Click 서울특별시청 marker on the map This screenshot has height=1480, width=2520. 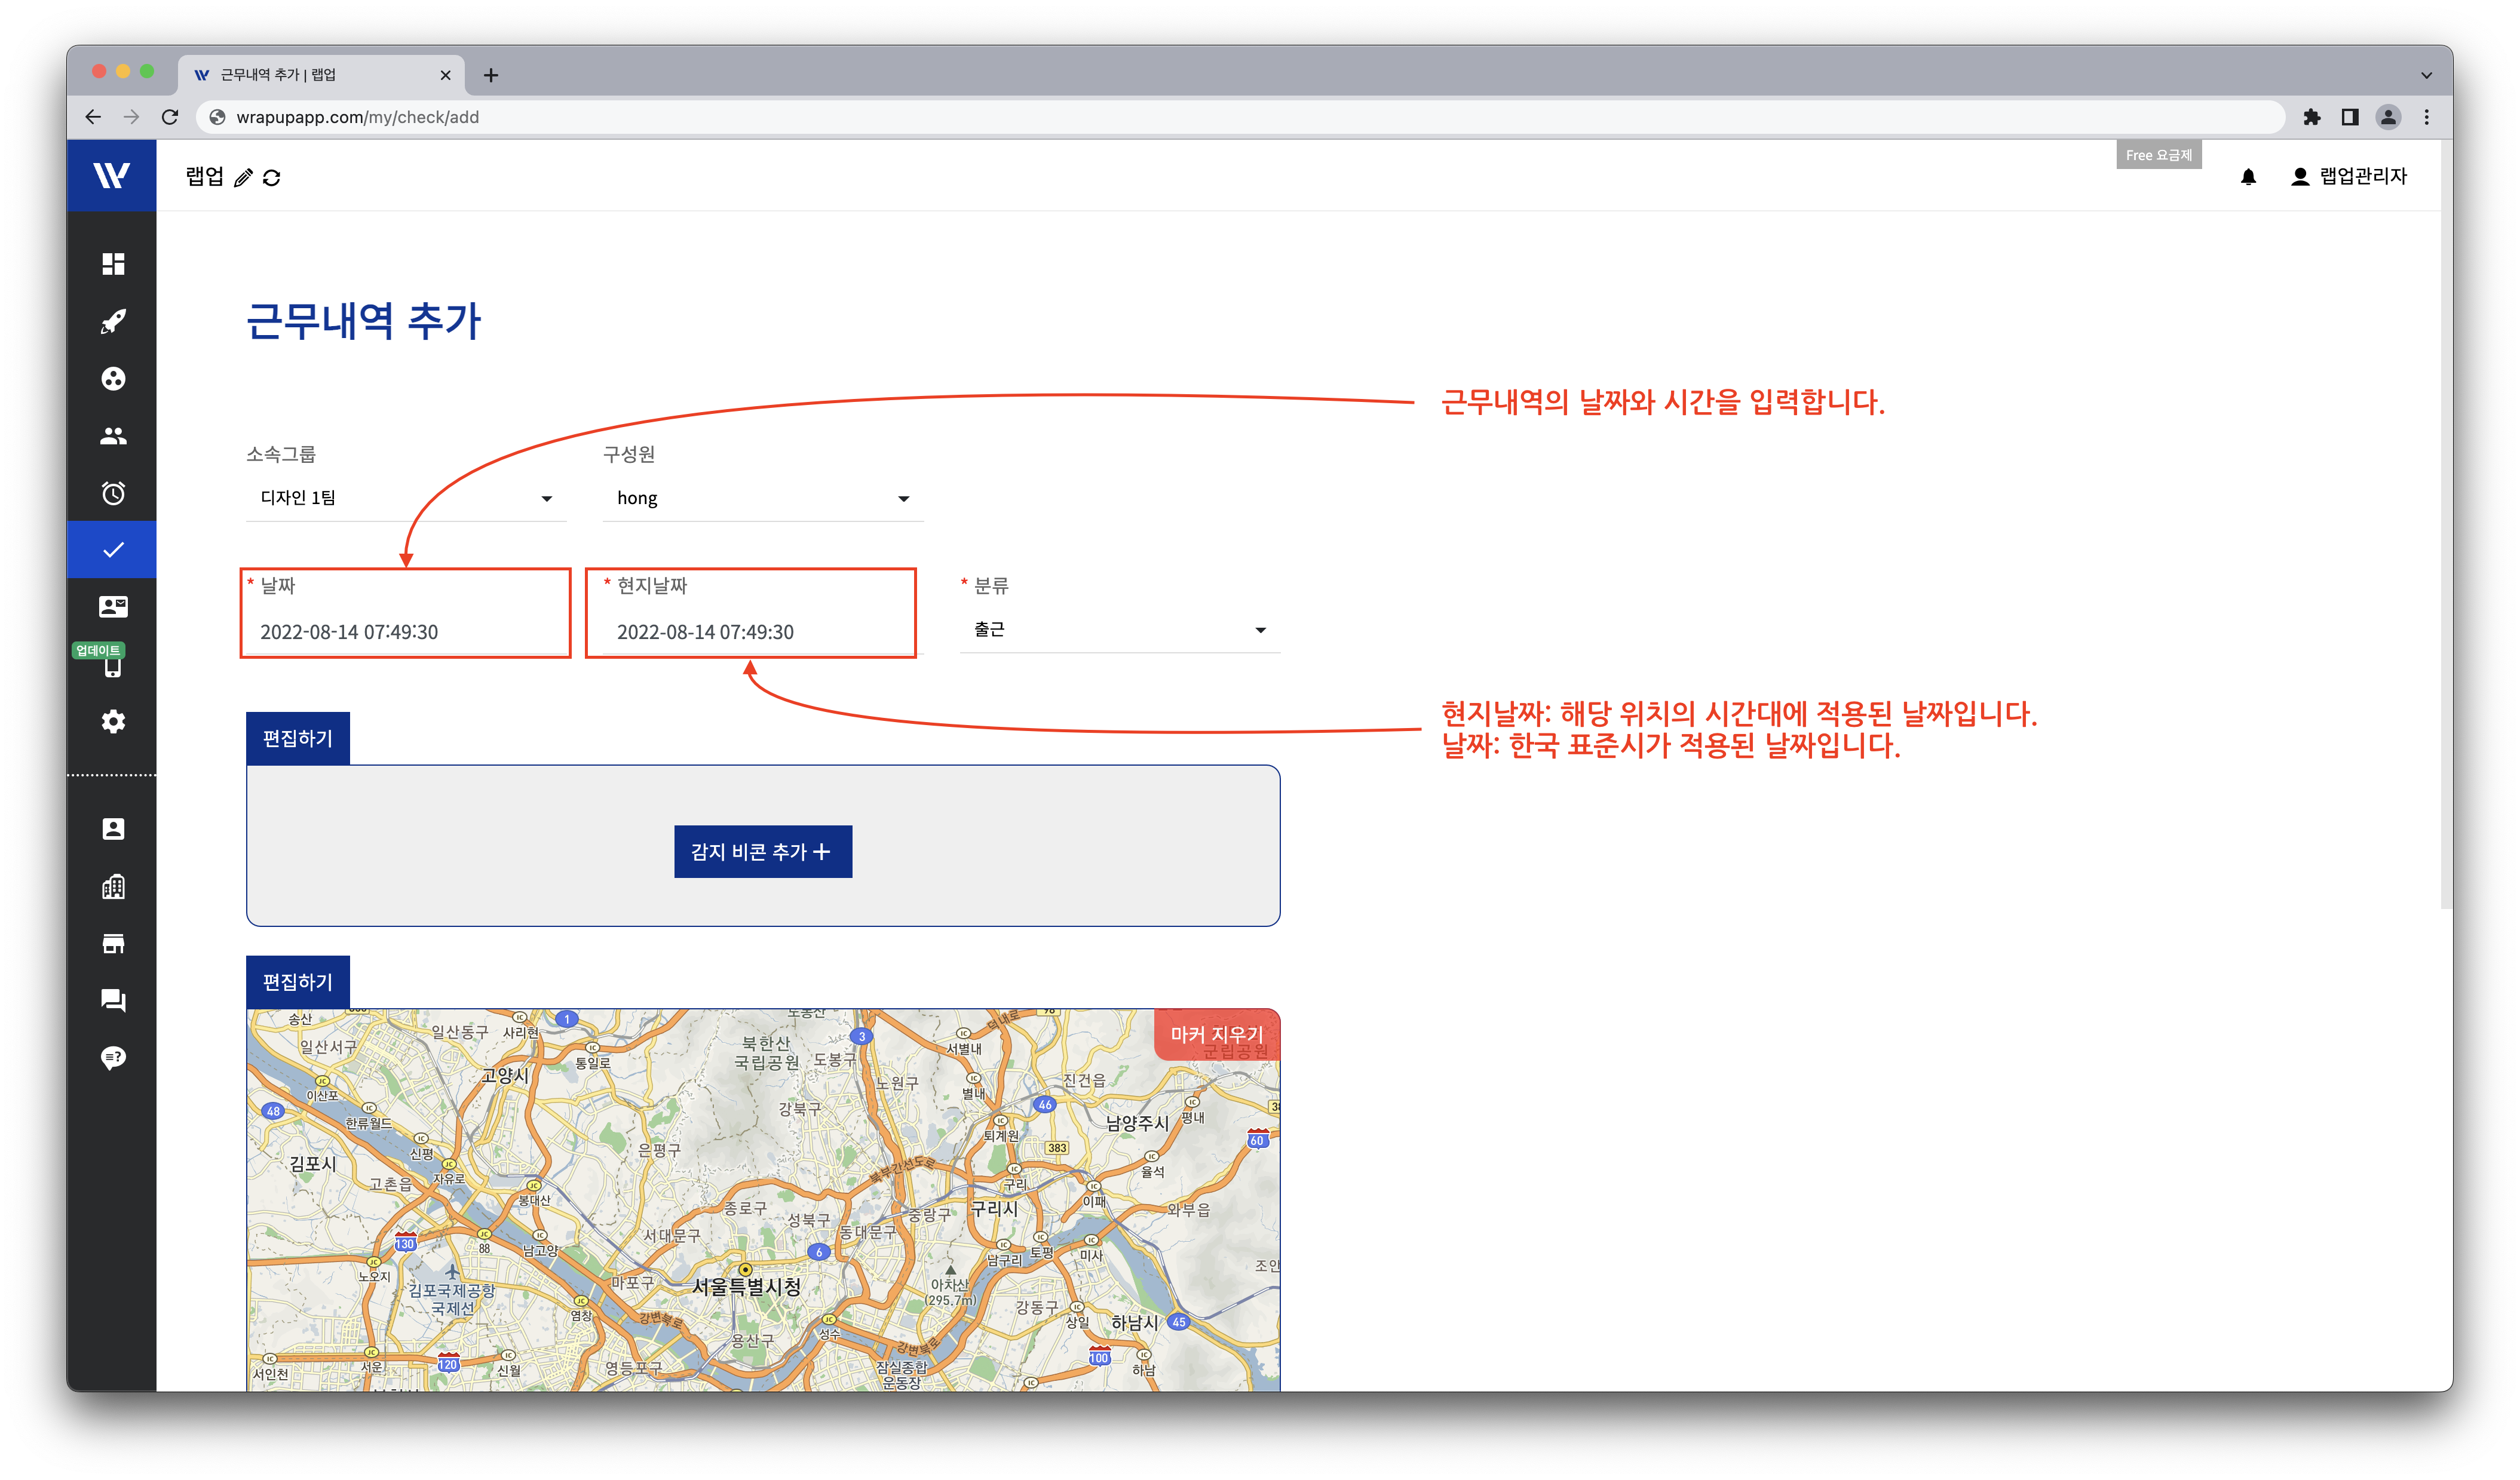click(x=745, y=1270)
